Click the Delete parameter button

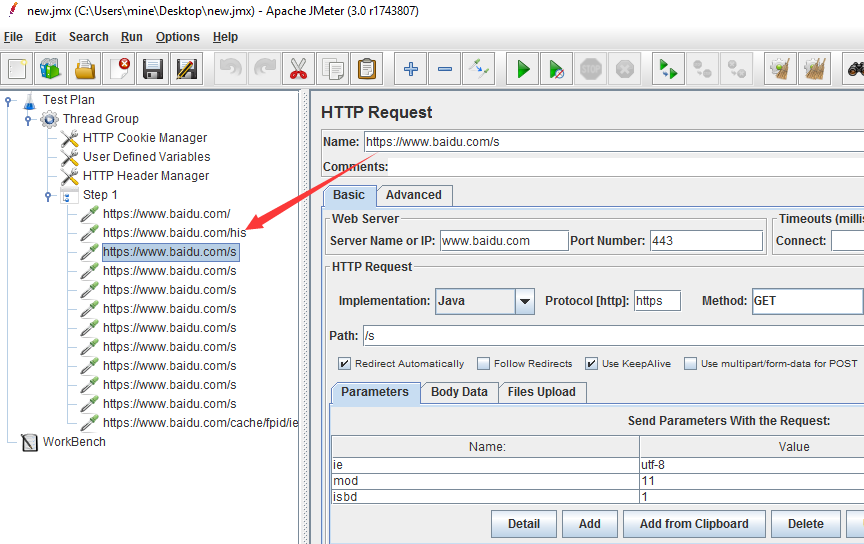[x=806, y=524]
